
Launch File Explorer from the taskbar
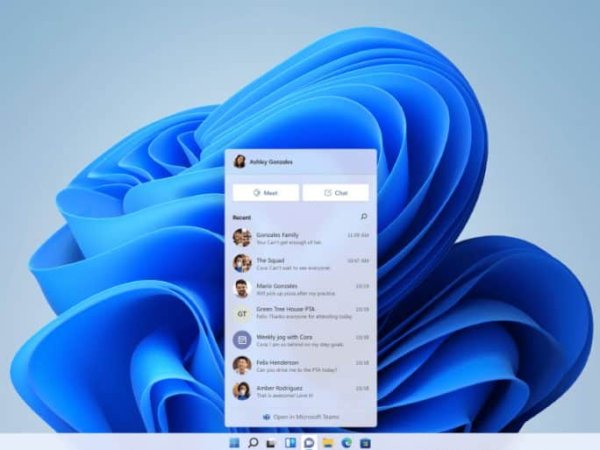327,441
